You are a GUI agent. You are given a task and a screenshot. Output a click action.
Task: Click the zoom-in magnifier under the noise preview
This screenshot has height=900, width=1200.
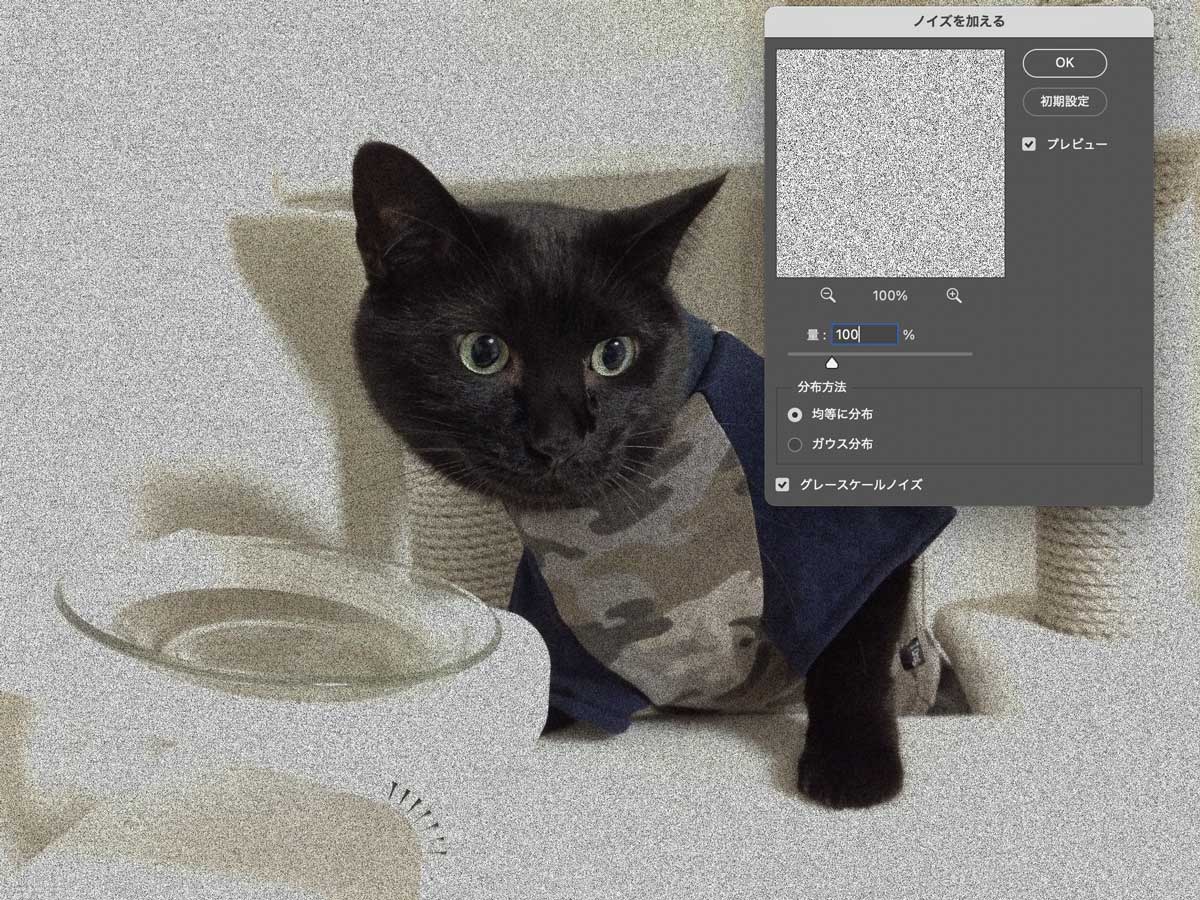(953, 295)
